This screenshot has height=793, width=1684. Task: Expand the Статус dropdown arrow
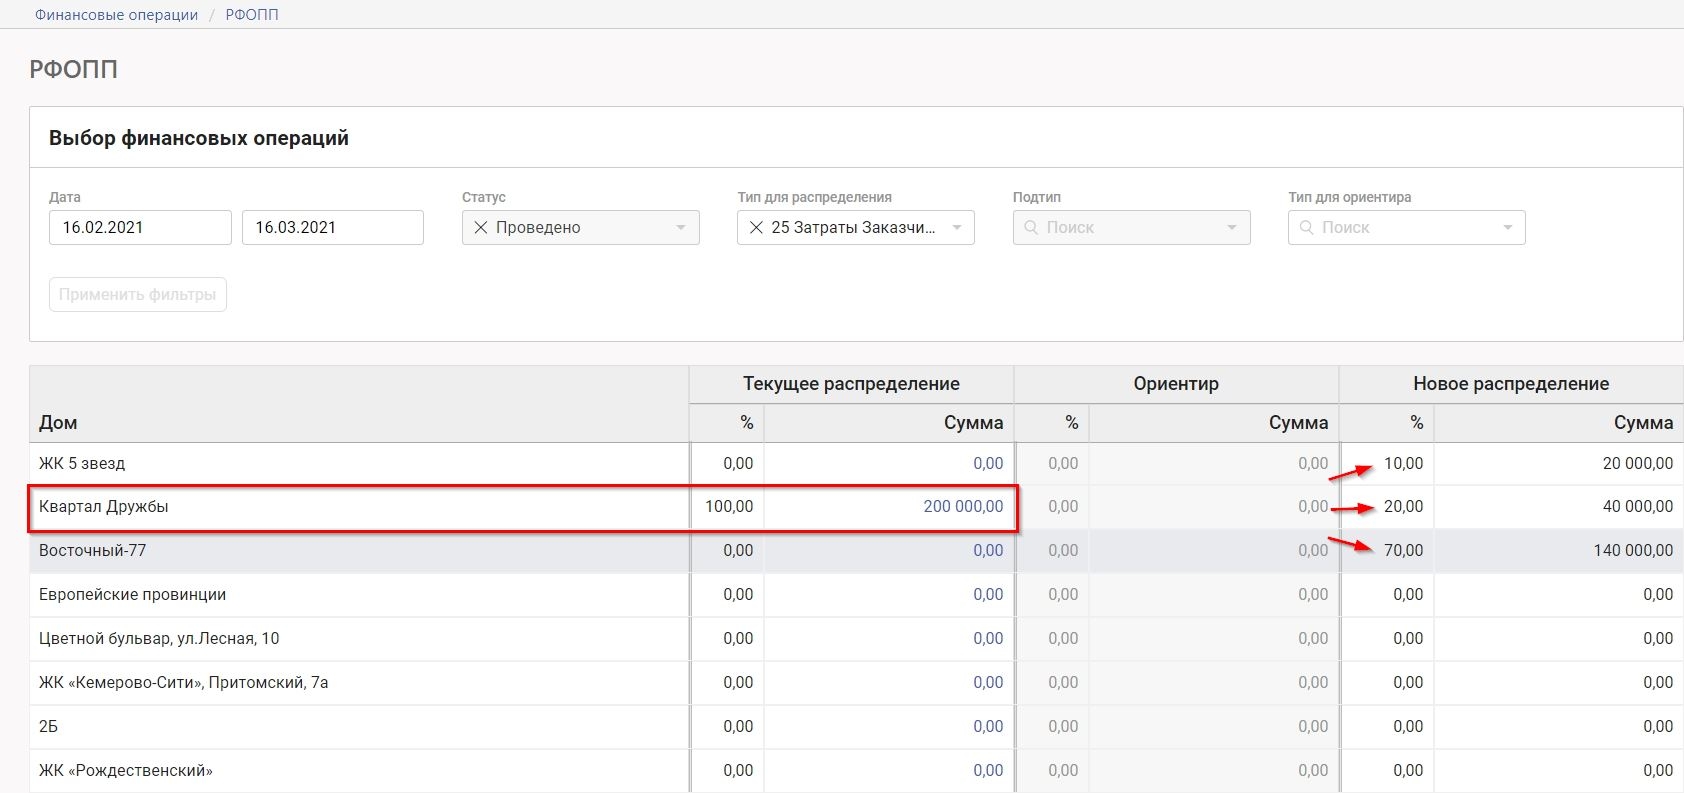point(681,228)
